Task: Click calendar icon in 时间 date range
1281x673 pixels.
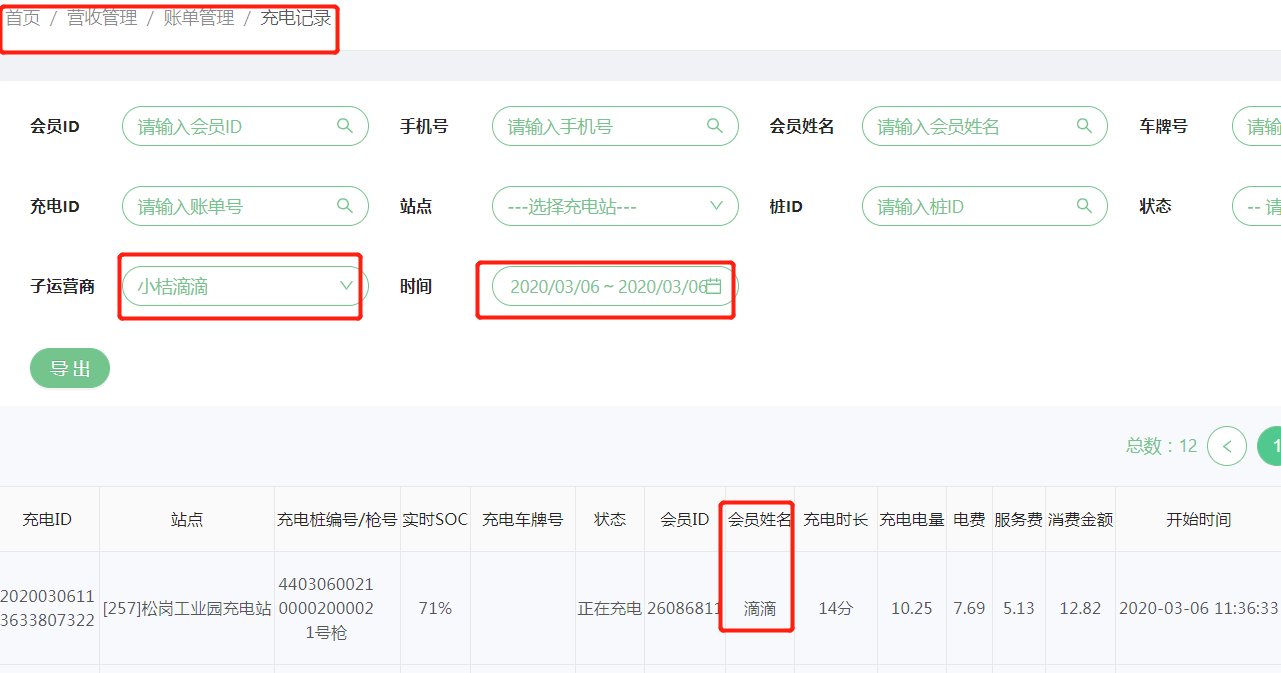Action: [x=714, y=286]
